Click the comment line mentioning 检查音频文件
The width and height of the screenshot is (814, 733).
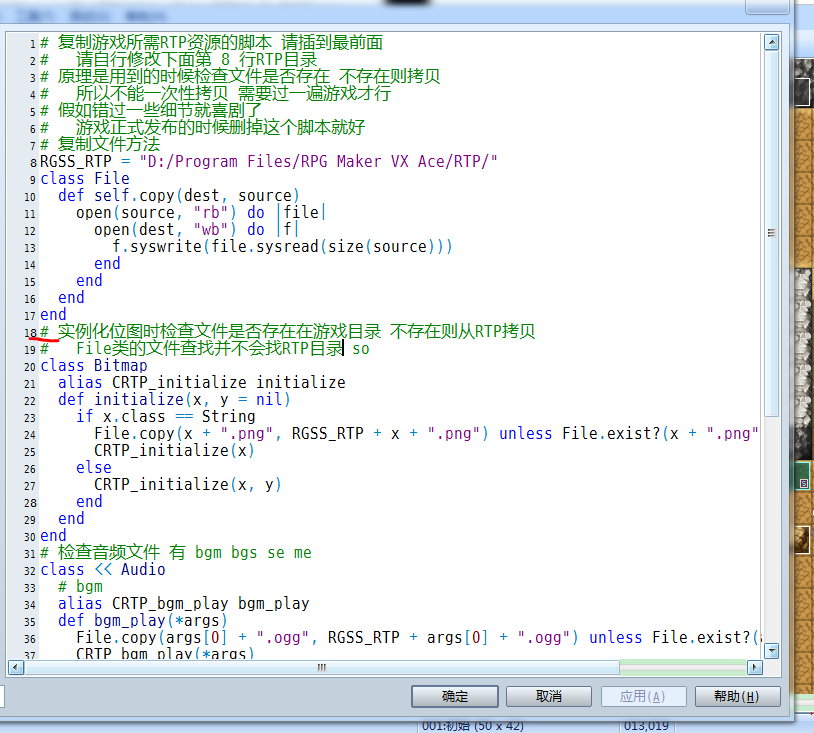175,553
